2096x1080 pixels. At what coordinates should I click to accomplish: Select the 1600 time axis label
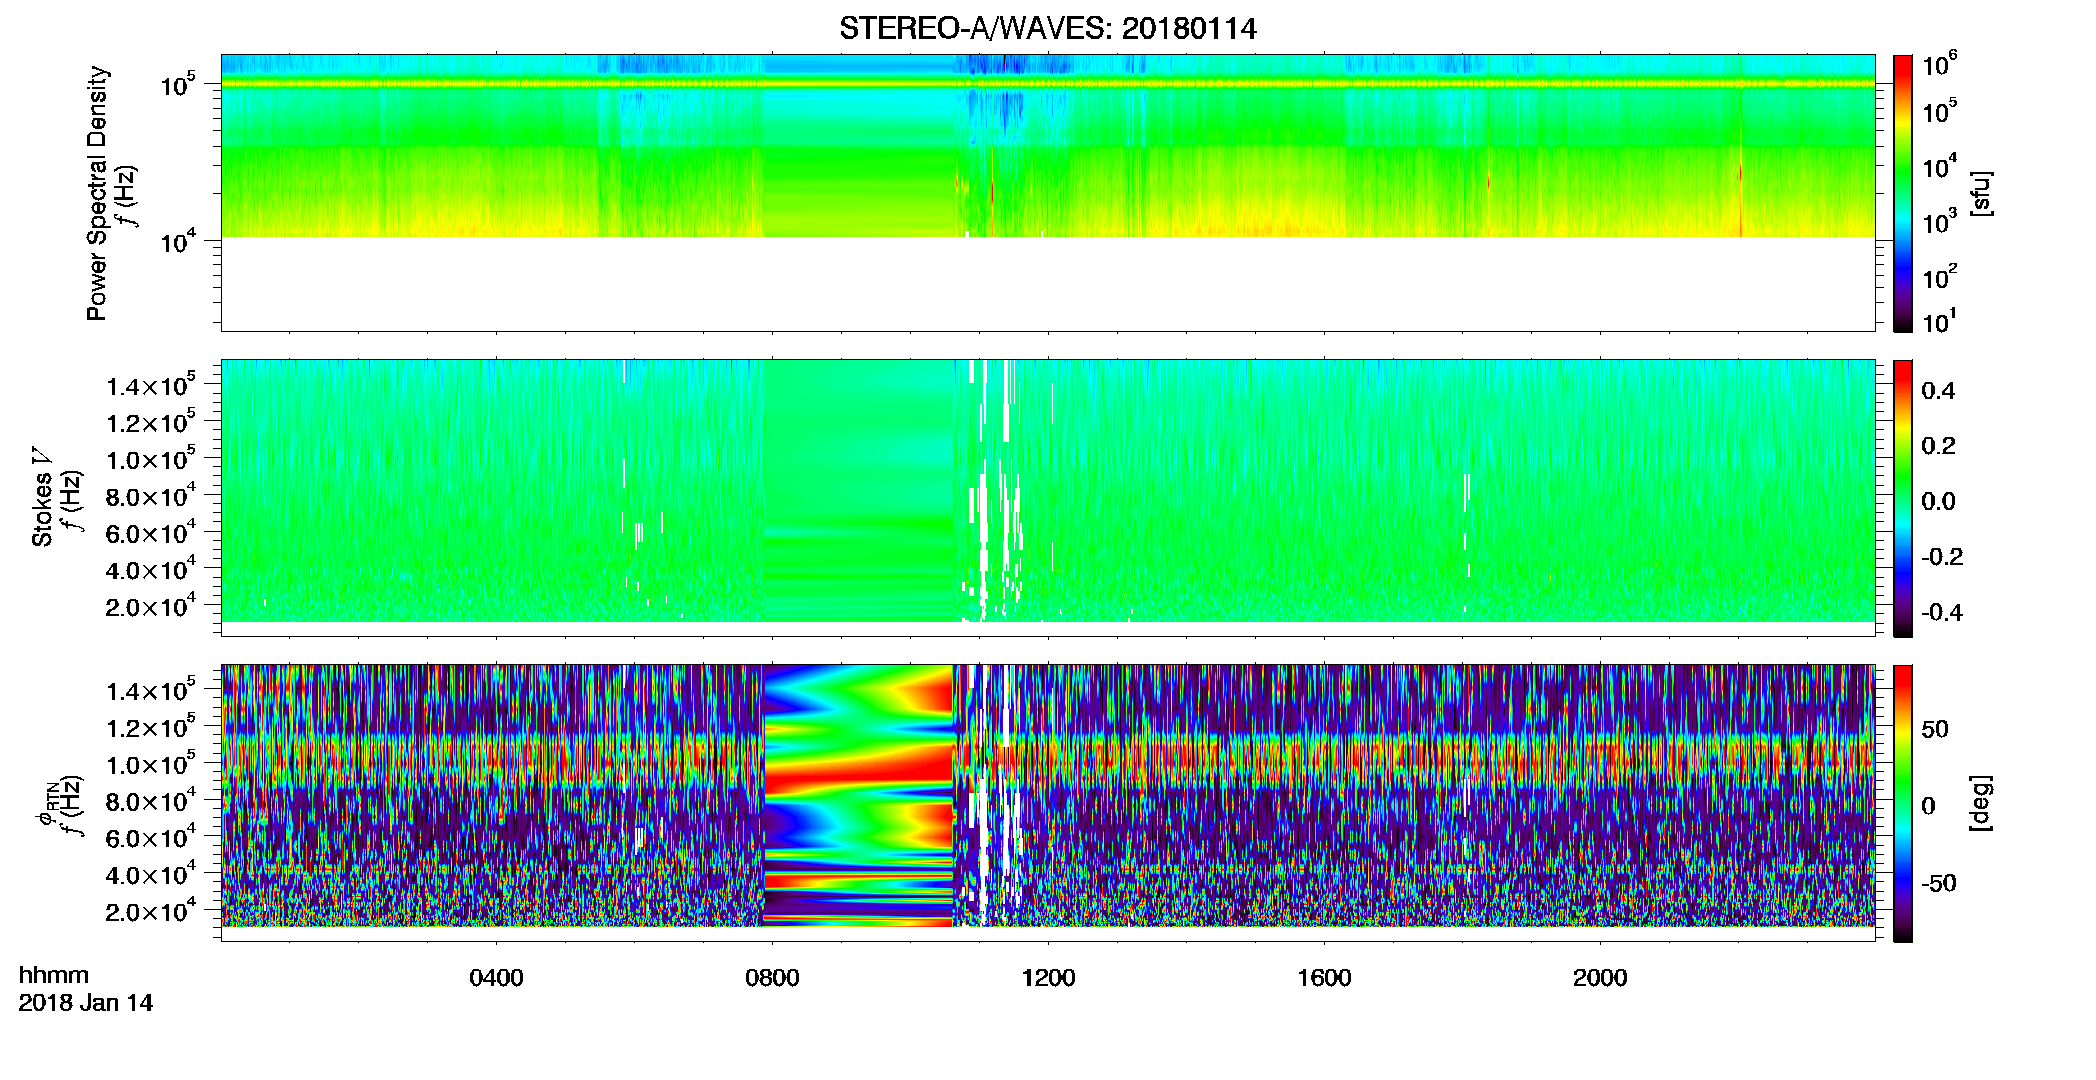tap(1324, 978)
